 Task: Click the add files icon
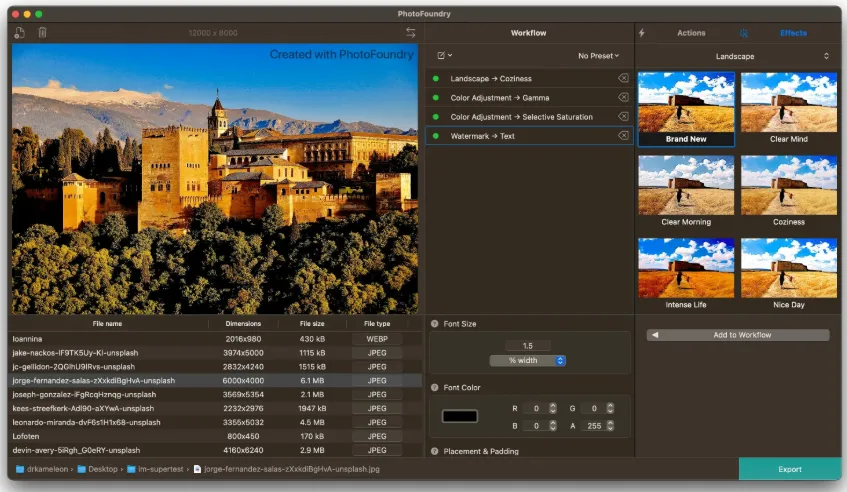(x=19, y=33)
